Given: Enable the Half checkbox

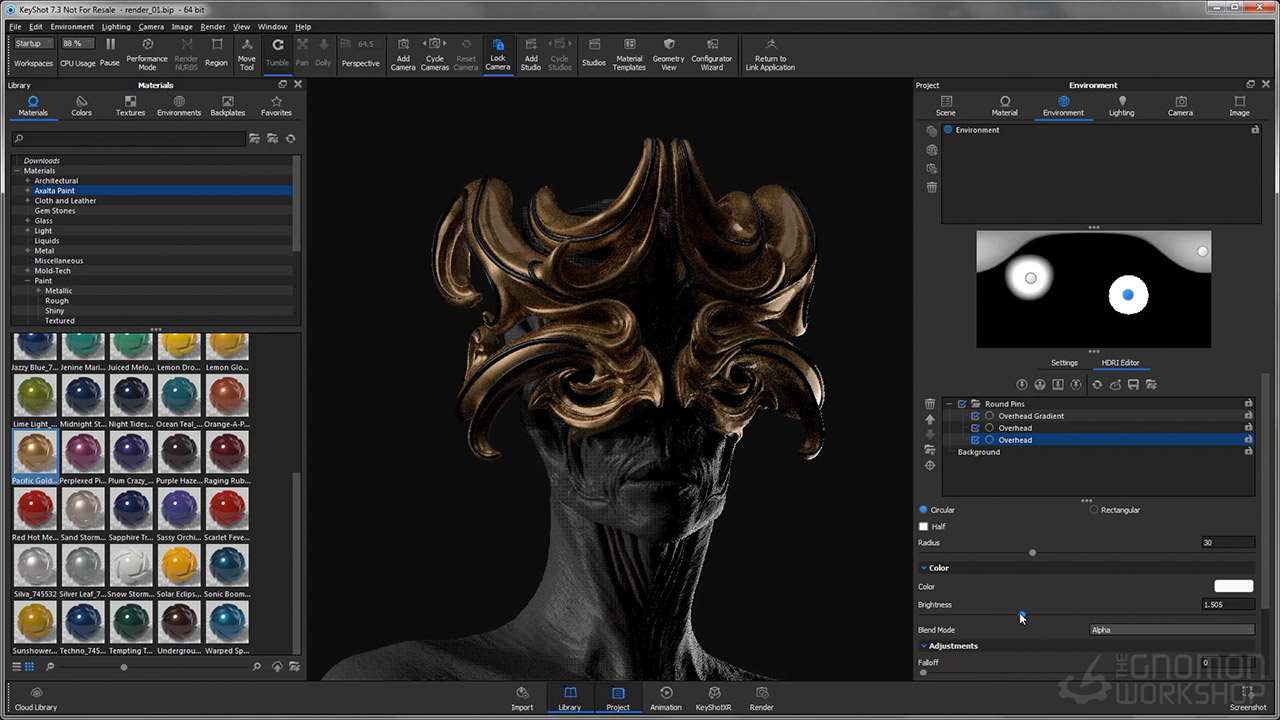Looking at the screenshot, I should coord(924,527).
